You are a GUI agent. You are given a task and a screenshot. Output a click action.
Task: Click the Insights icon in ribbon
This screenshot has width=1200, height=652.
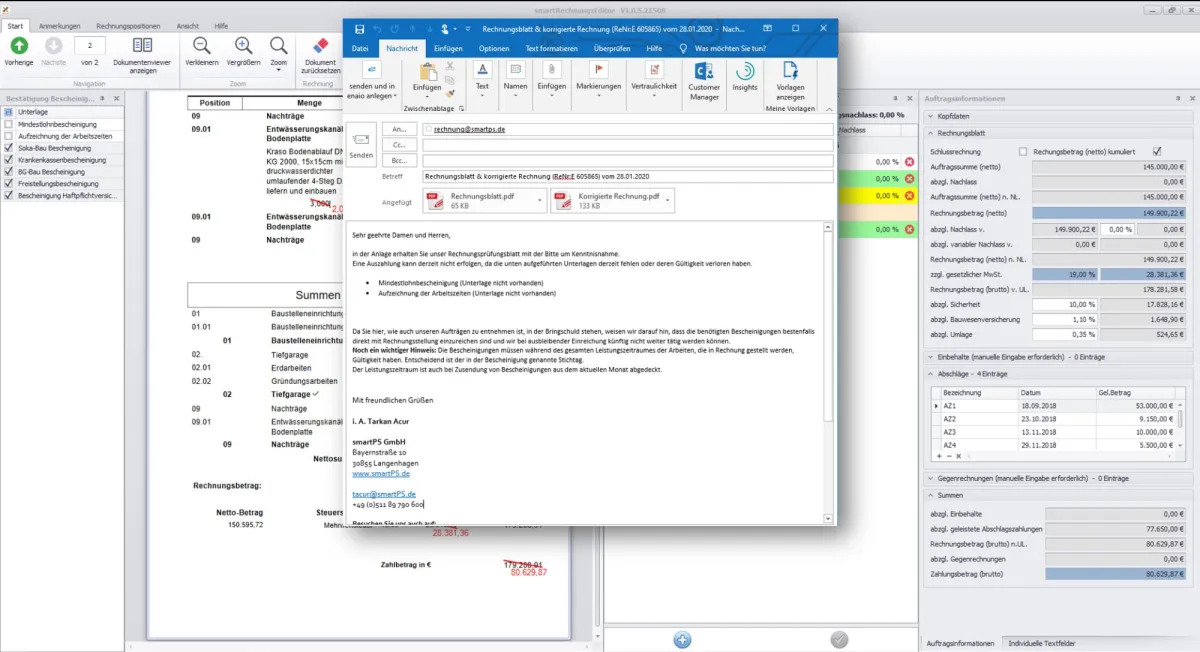(x=745, y=72)
